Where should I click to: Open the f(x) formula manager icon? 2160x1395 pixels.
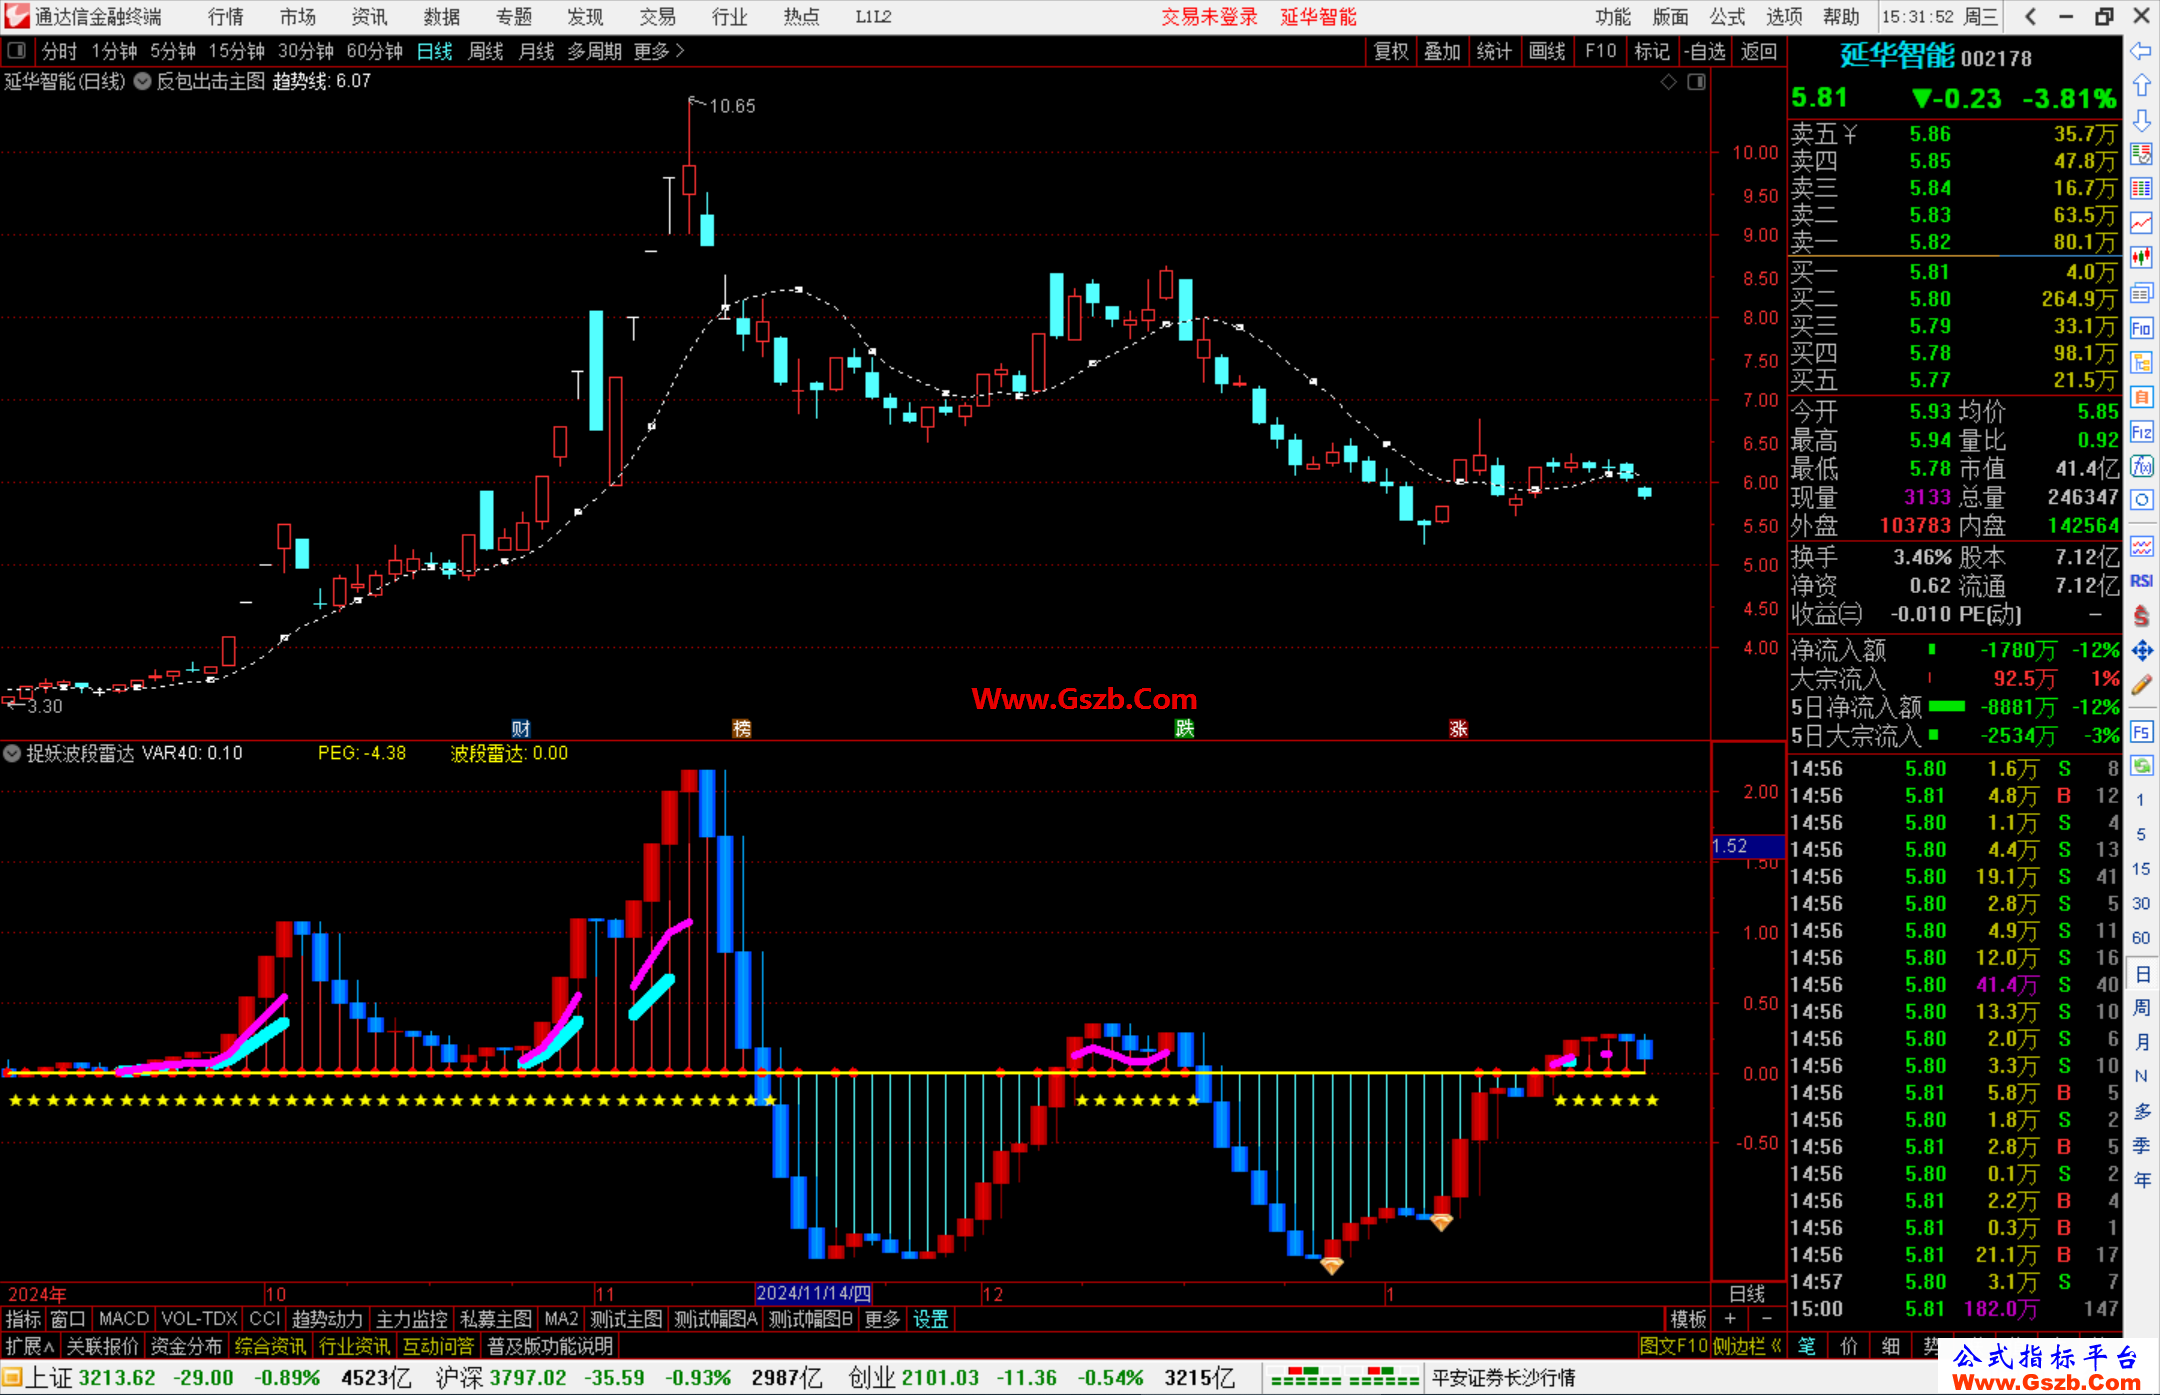click(2141, 466)
